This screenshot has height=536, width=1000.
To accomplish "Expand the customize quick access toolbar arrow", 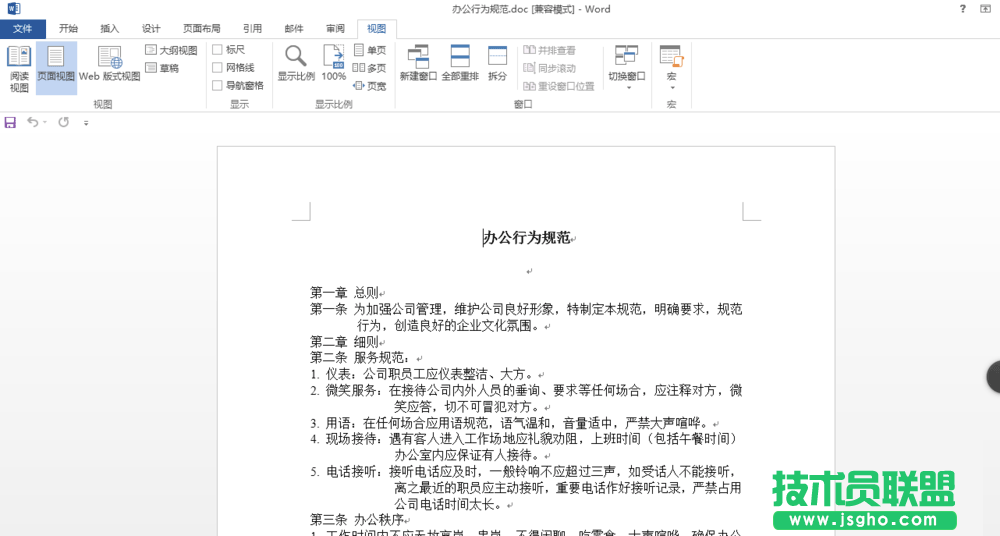I will (x=86, y=123).
